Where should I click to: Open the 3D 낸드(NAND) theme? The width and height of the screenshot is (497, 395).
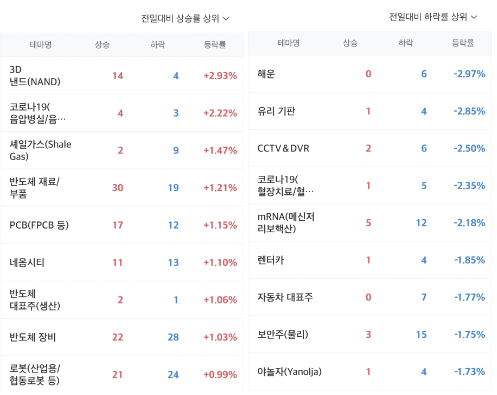[35, 76]
